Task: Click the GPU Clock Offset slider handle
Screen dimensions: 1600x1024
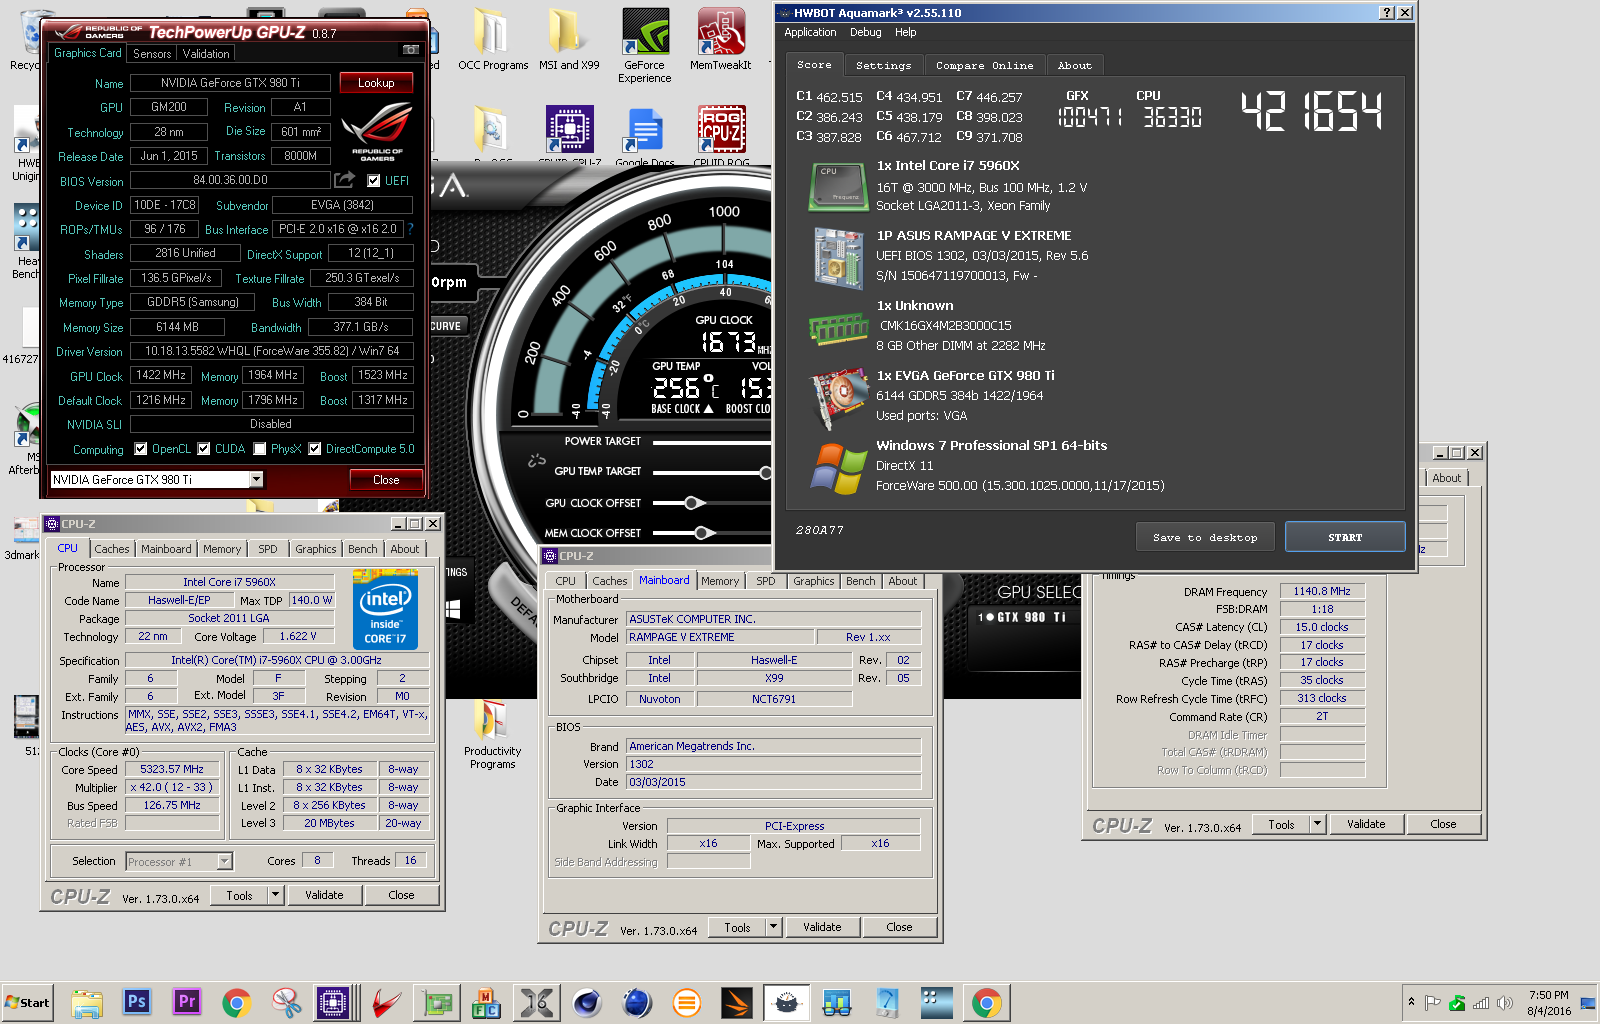Action: click(x=694, y=502)
